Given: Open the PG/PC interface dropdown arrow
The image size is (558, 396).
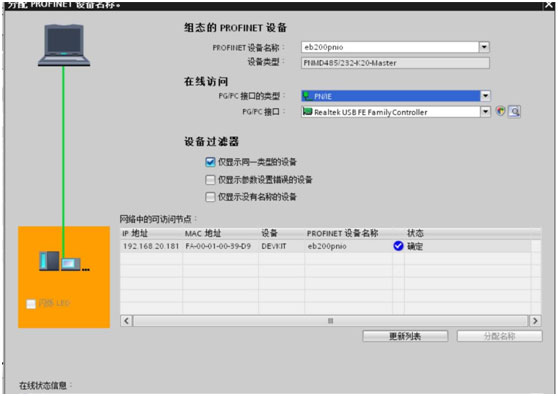Looking at the screenshot, I should click(485, 112).
